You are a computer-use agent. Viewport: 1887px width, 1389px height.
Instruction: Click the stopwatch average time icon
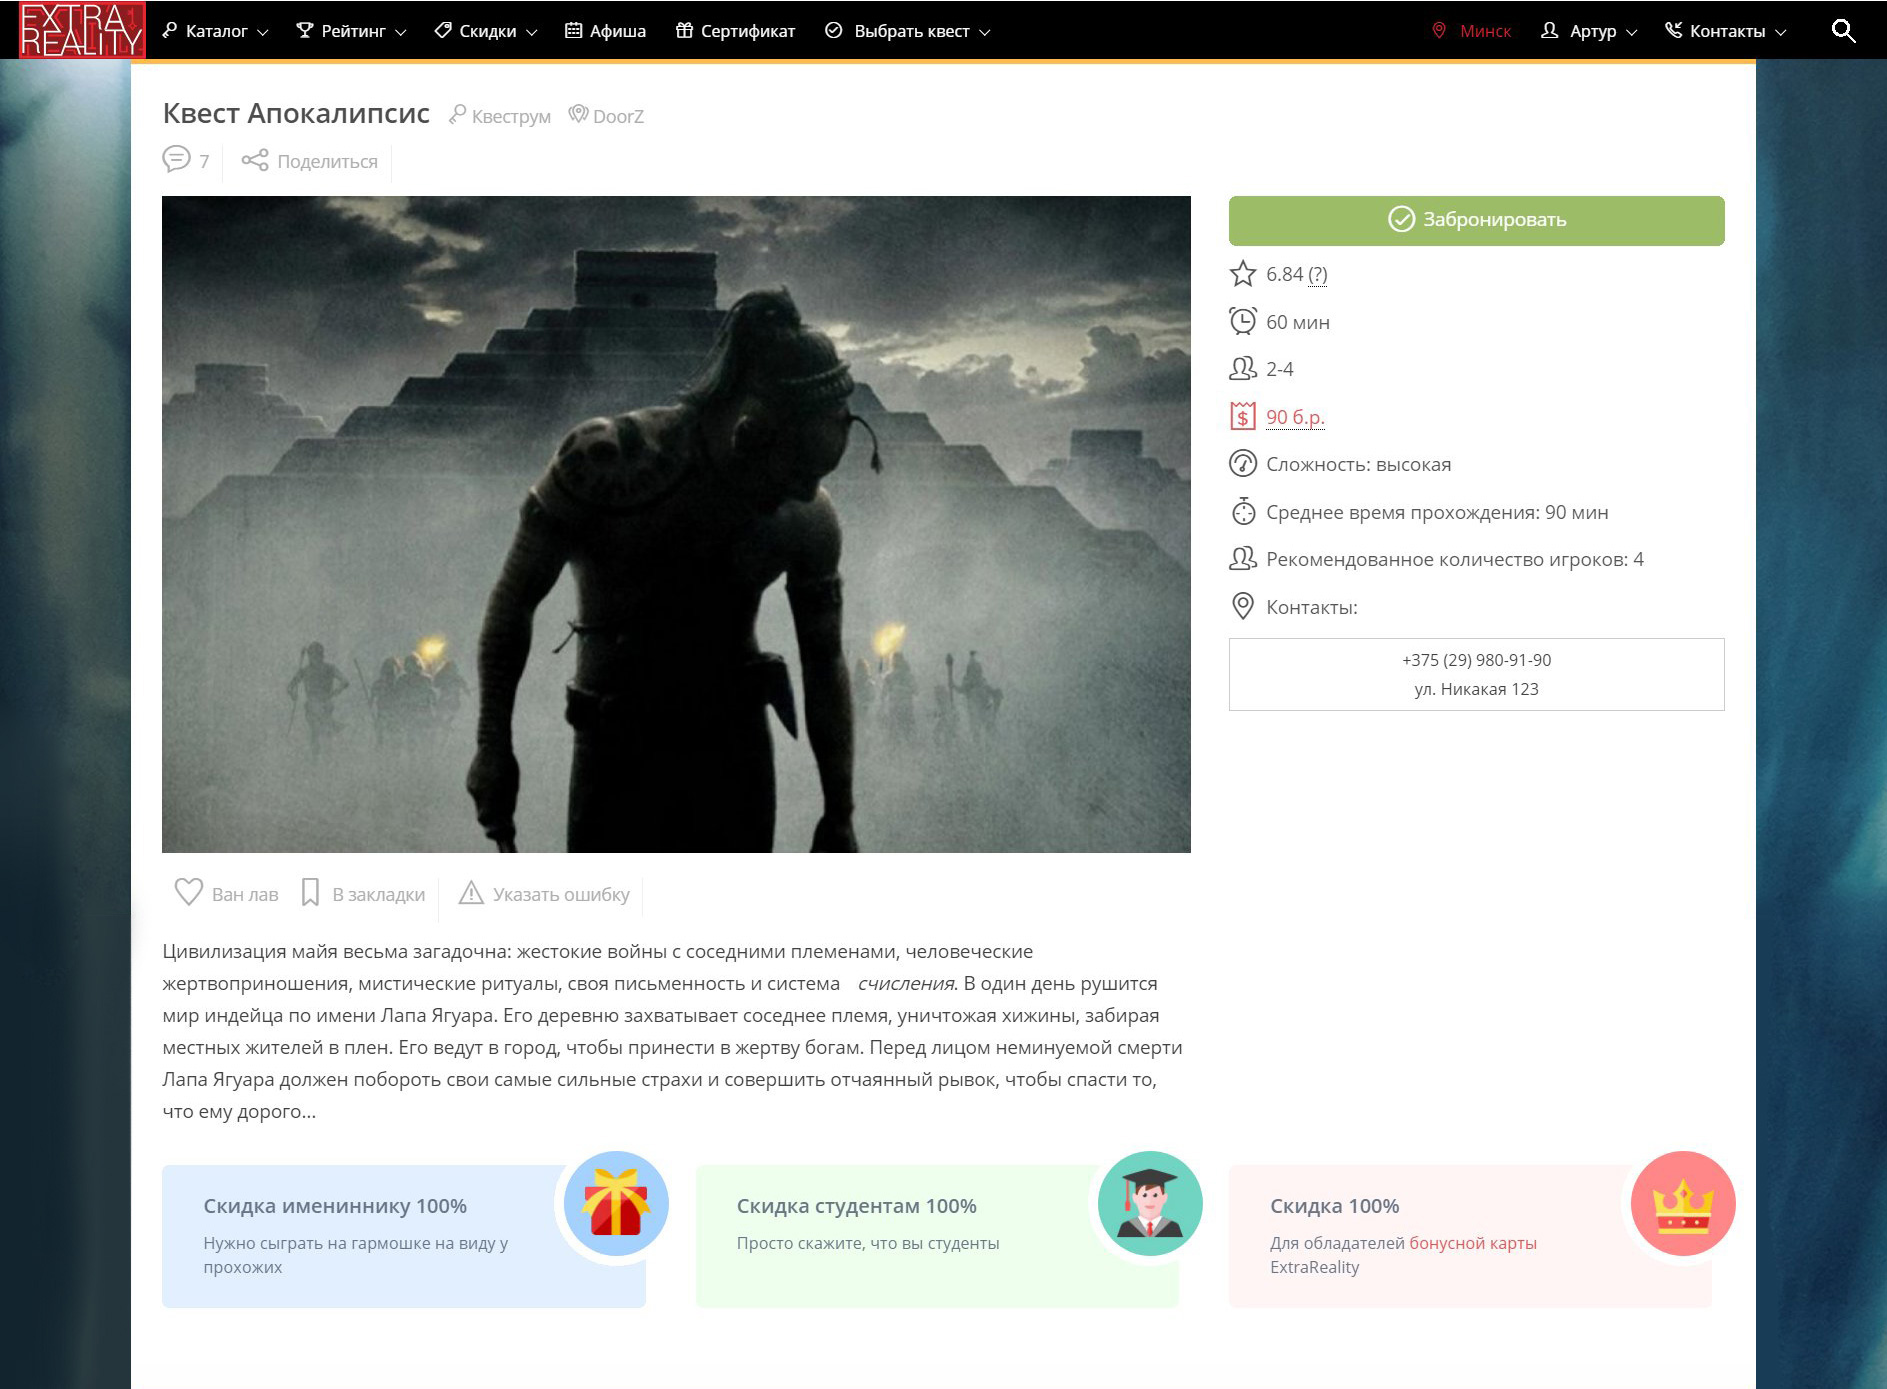[1243, 511]
